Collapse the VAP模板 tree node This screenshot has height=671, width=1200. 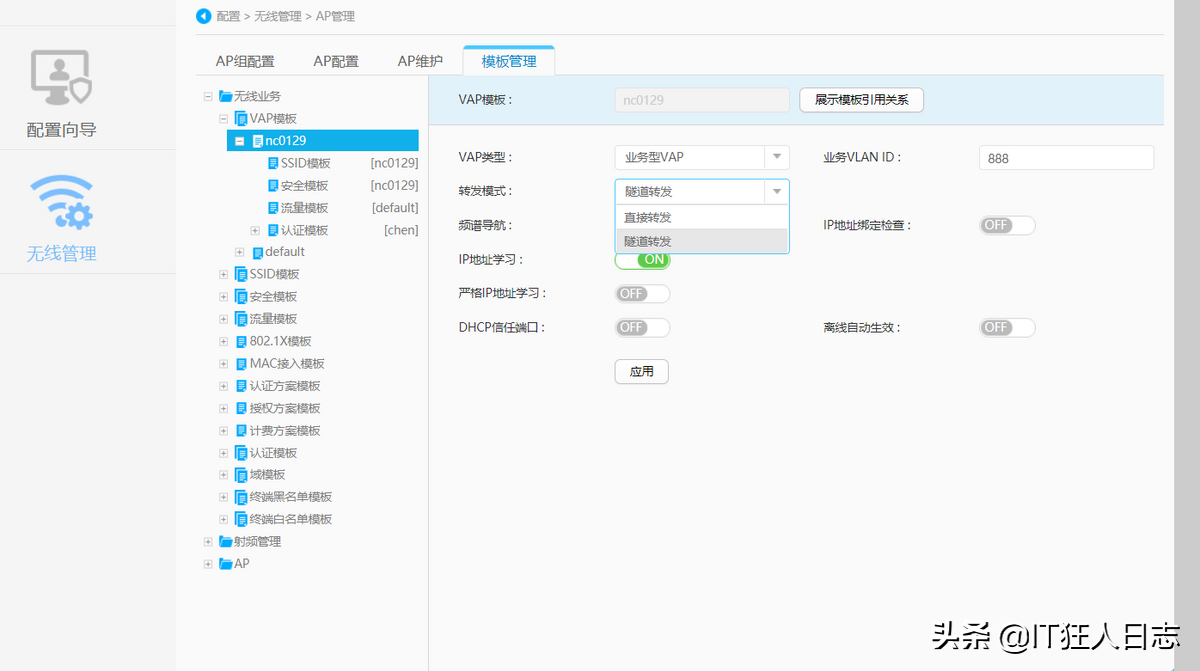coord(224,118)
